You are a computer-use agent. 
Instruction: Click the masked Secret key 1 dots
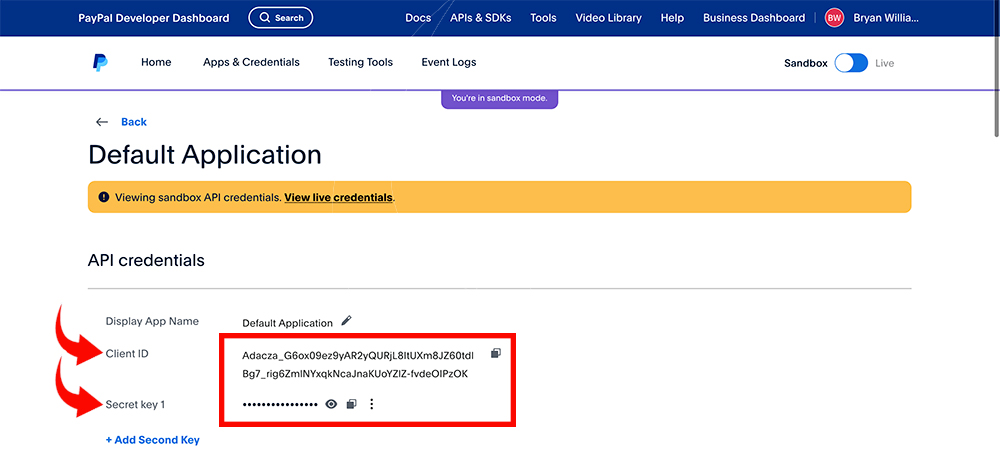tap(280, 405)
